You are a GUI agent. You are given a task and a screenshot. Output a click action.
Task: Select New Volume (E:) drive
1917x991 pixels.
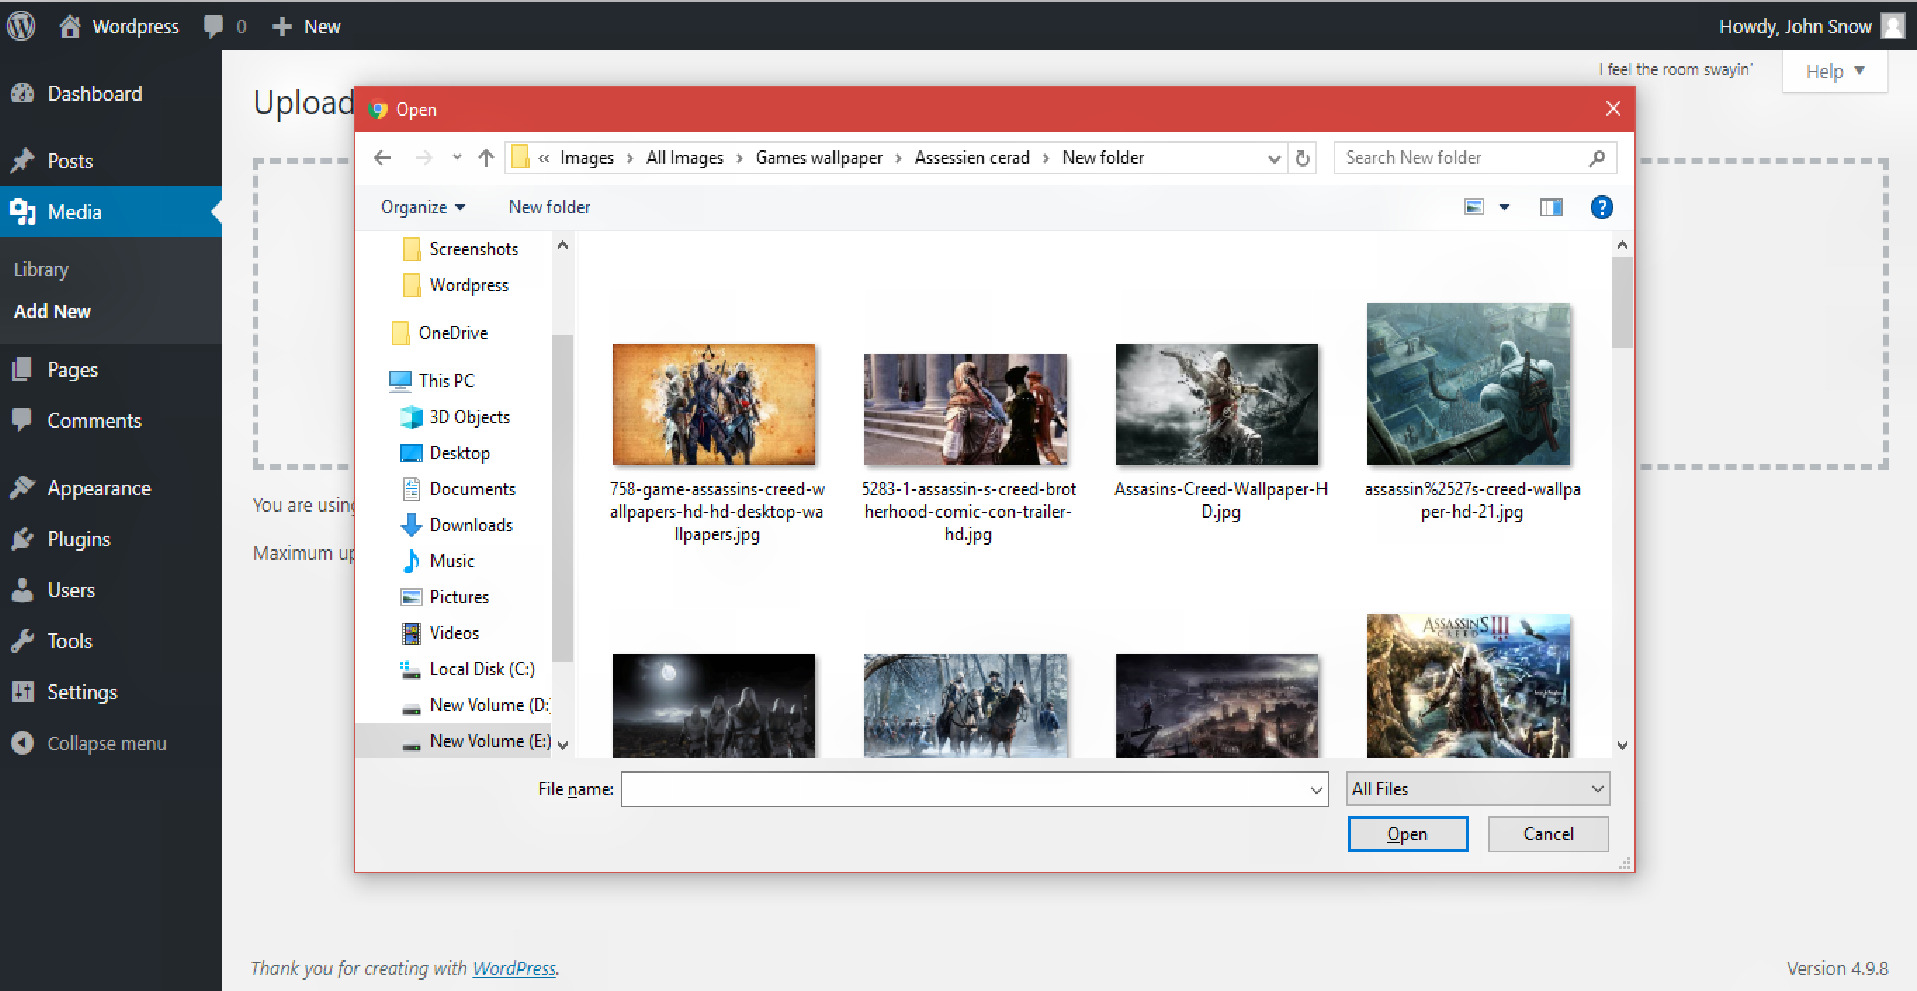pos(476,741)
